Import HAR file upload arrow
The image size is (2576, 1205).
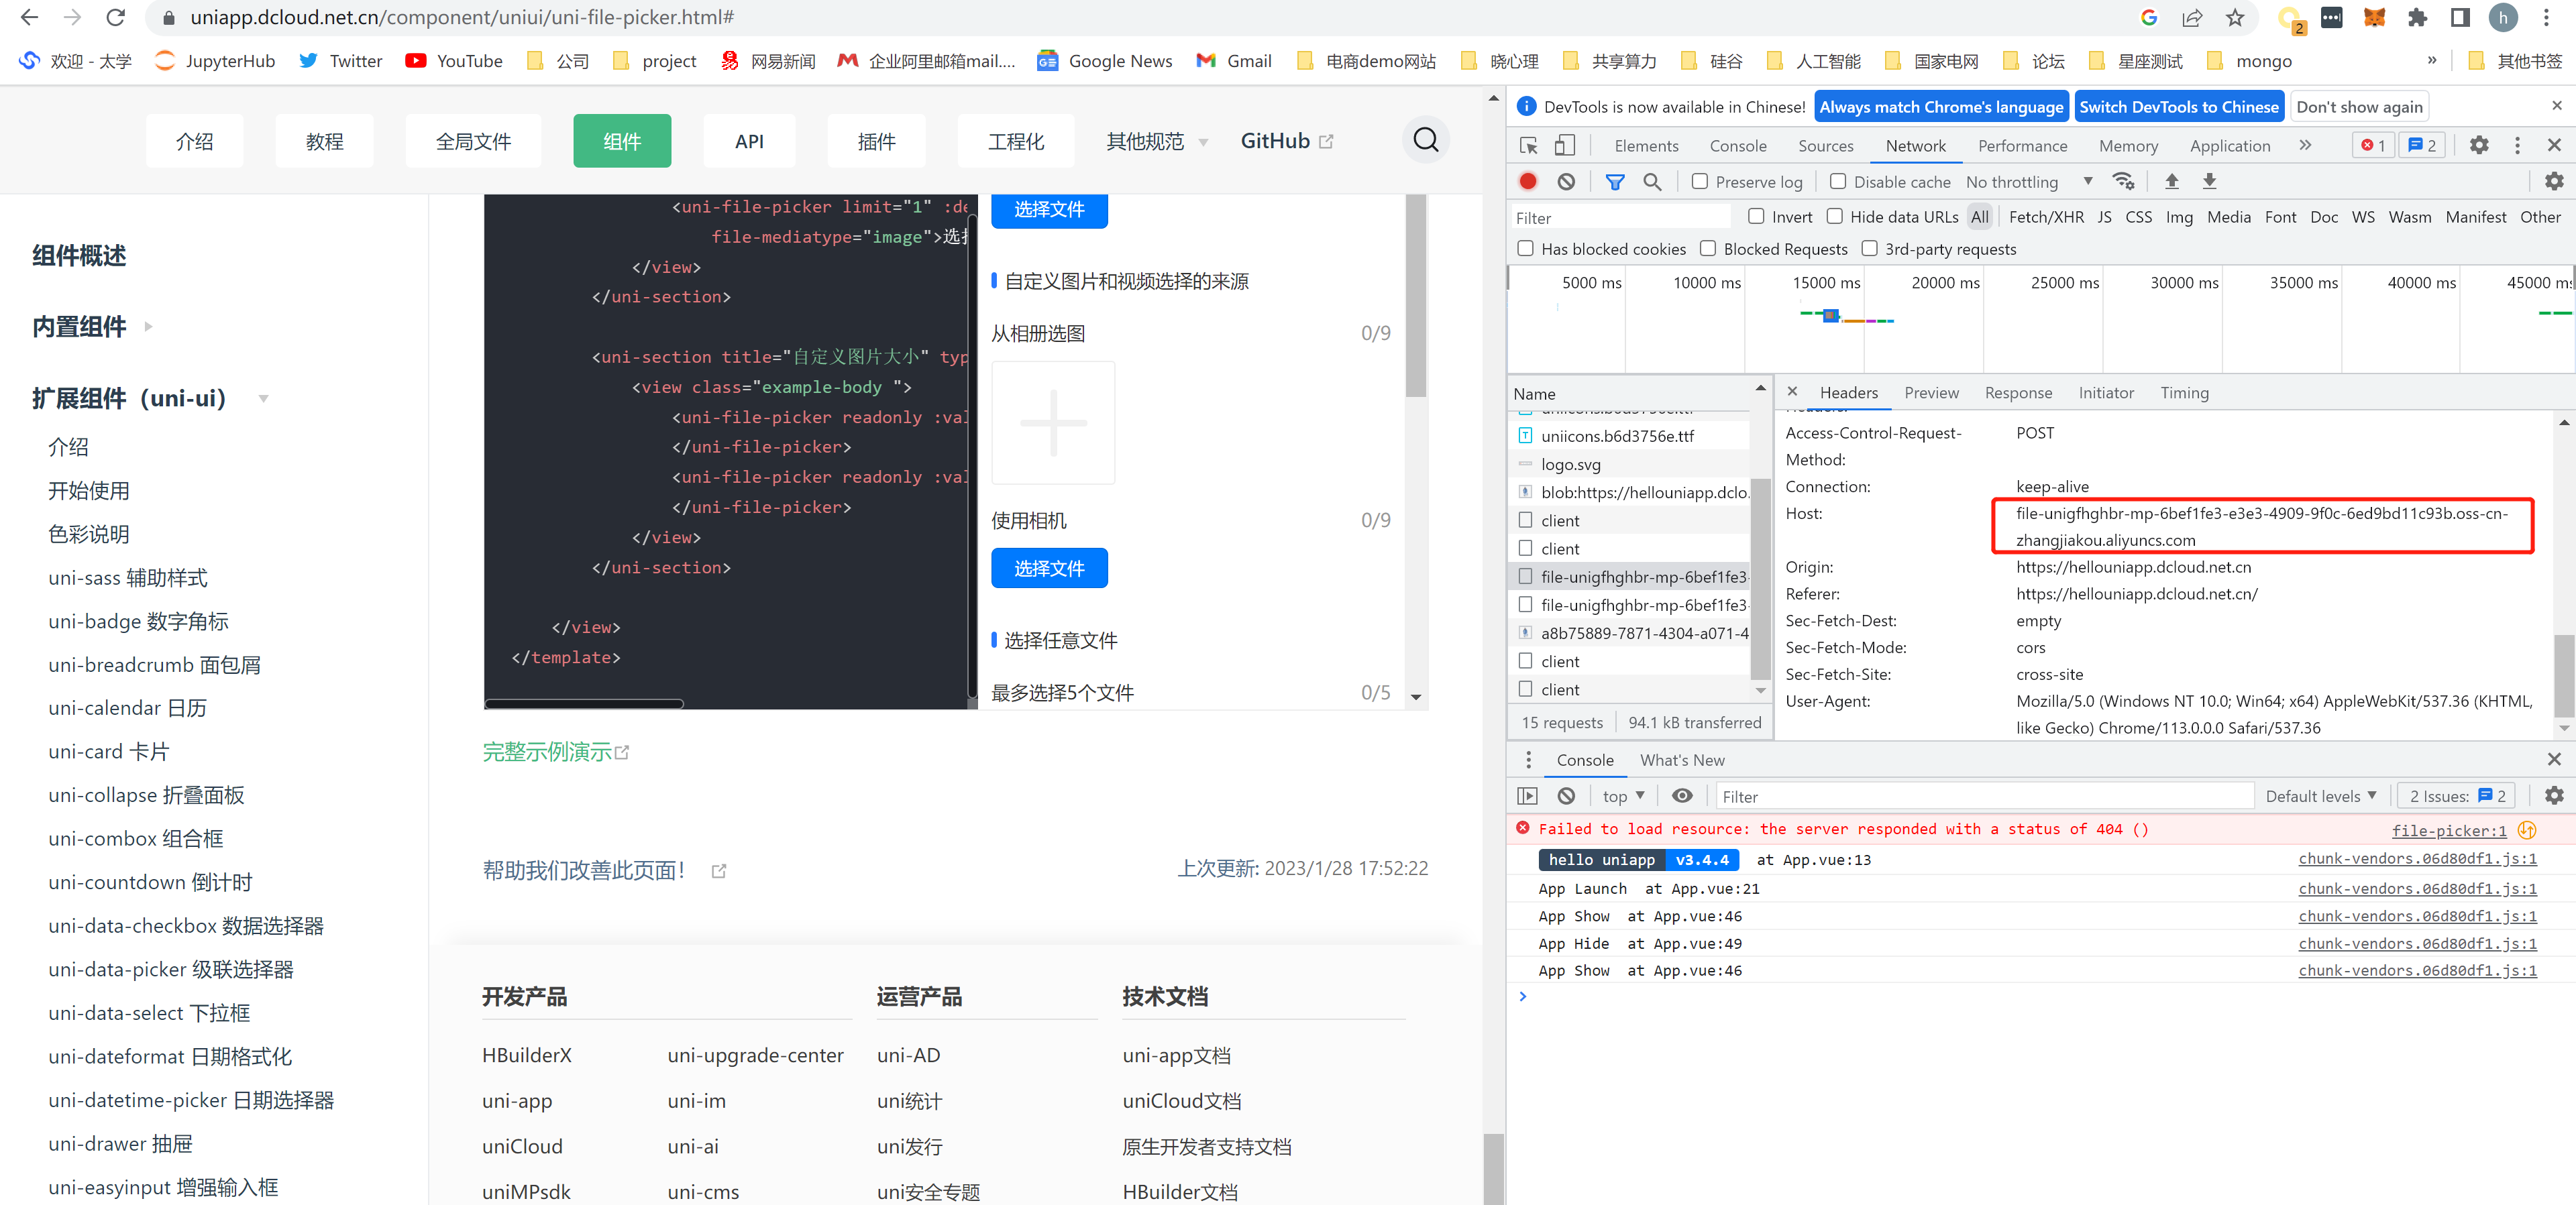point(2171,181)
